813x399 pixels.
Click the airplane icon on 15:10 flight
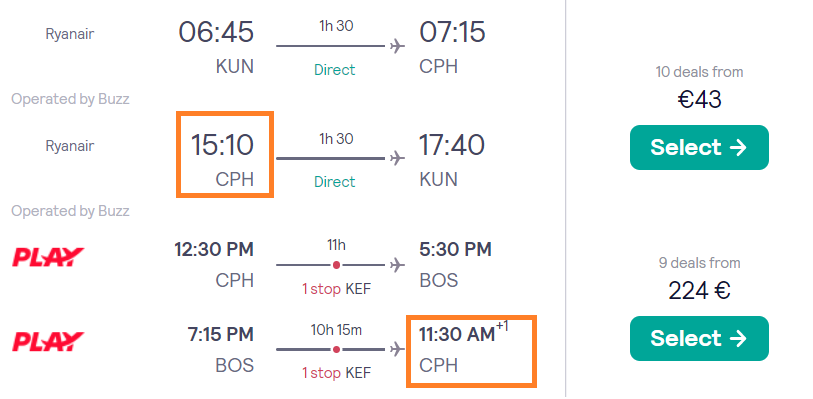click(x=397, y=158)
